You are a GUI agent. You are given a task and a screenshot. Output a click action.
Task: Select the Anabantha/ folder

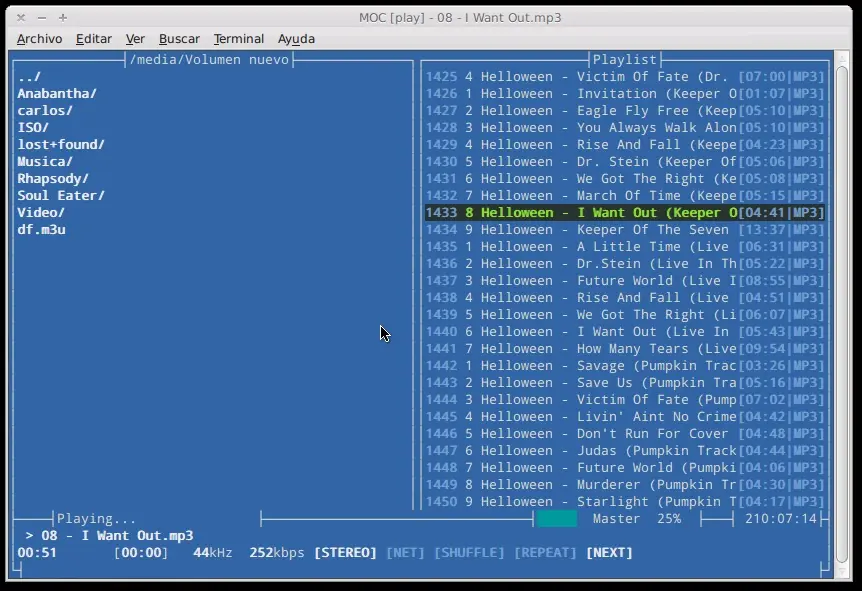(57, 93)
